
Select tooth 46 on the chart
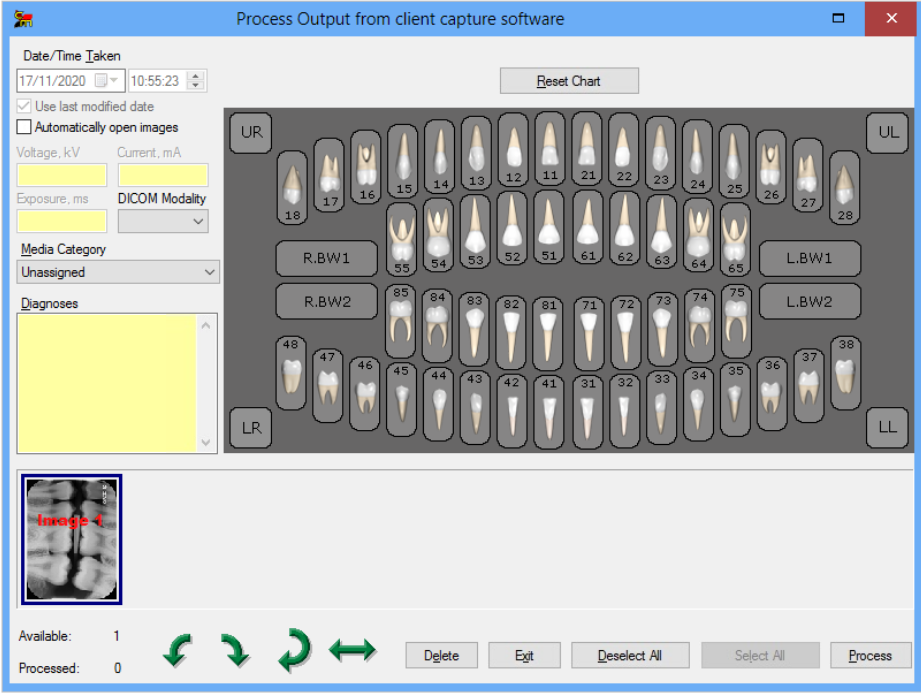(364, 393)
